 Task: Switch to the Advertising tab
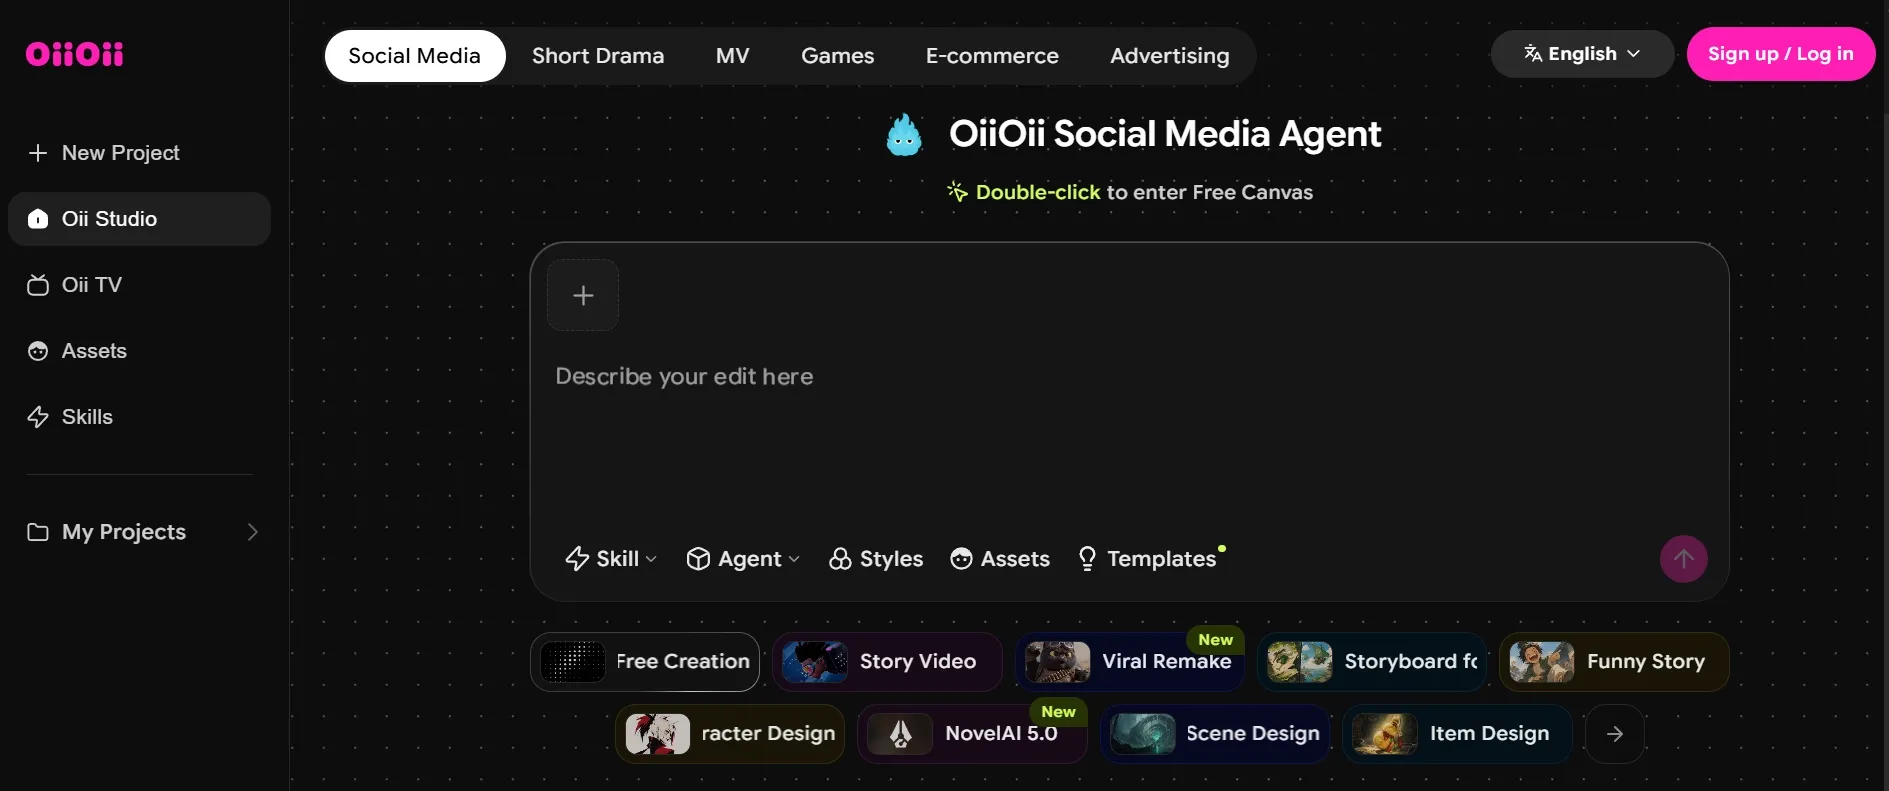pos(1170,56)
